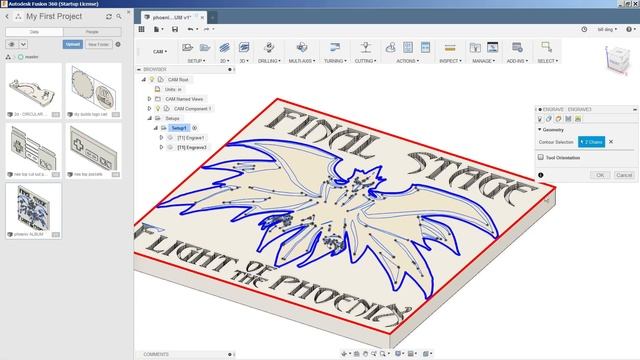Click the 3D milling strategy icon
This screenshot has height=360, width=640.
(x=244, y=47)
